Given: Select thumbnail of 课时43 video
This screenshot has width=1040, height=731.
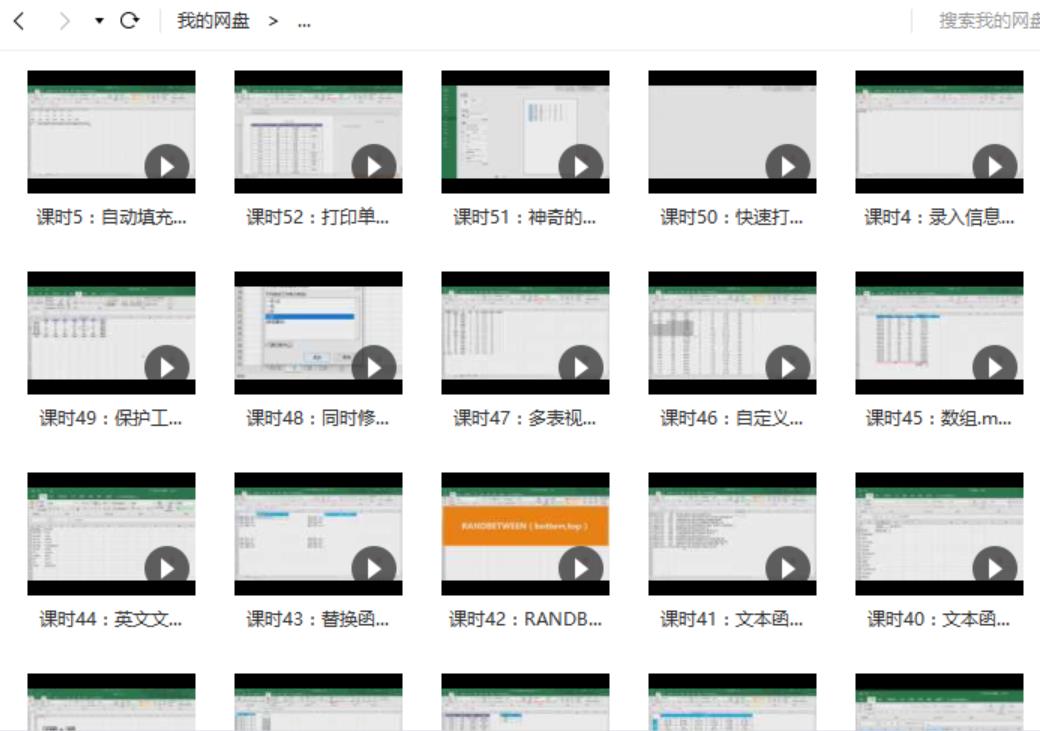Looking at the screenshot, I should [318, 533].
